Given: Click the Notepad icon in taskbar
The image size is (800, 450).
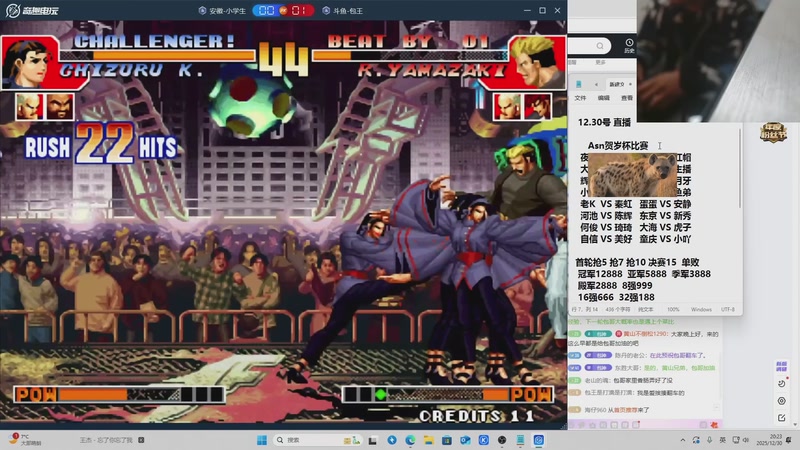Looking at the screenshot, I should [520, 440].
